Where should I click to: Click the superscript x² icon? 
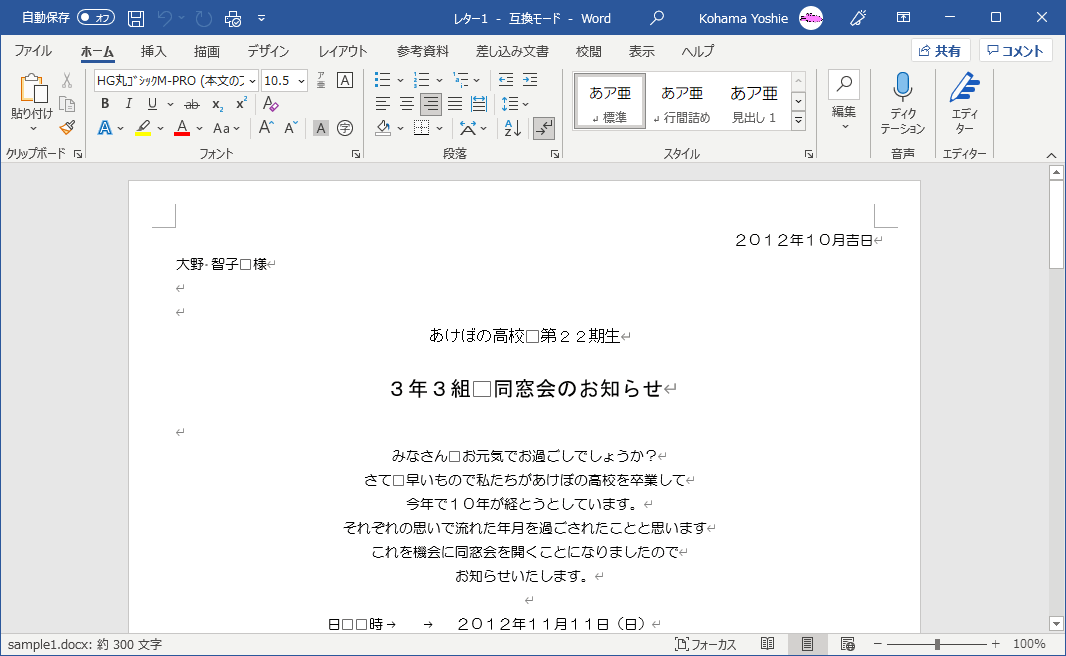click(x=241, y=103)
